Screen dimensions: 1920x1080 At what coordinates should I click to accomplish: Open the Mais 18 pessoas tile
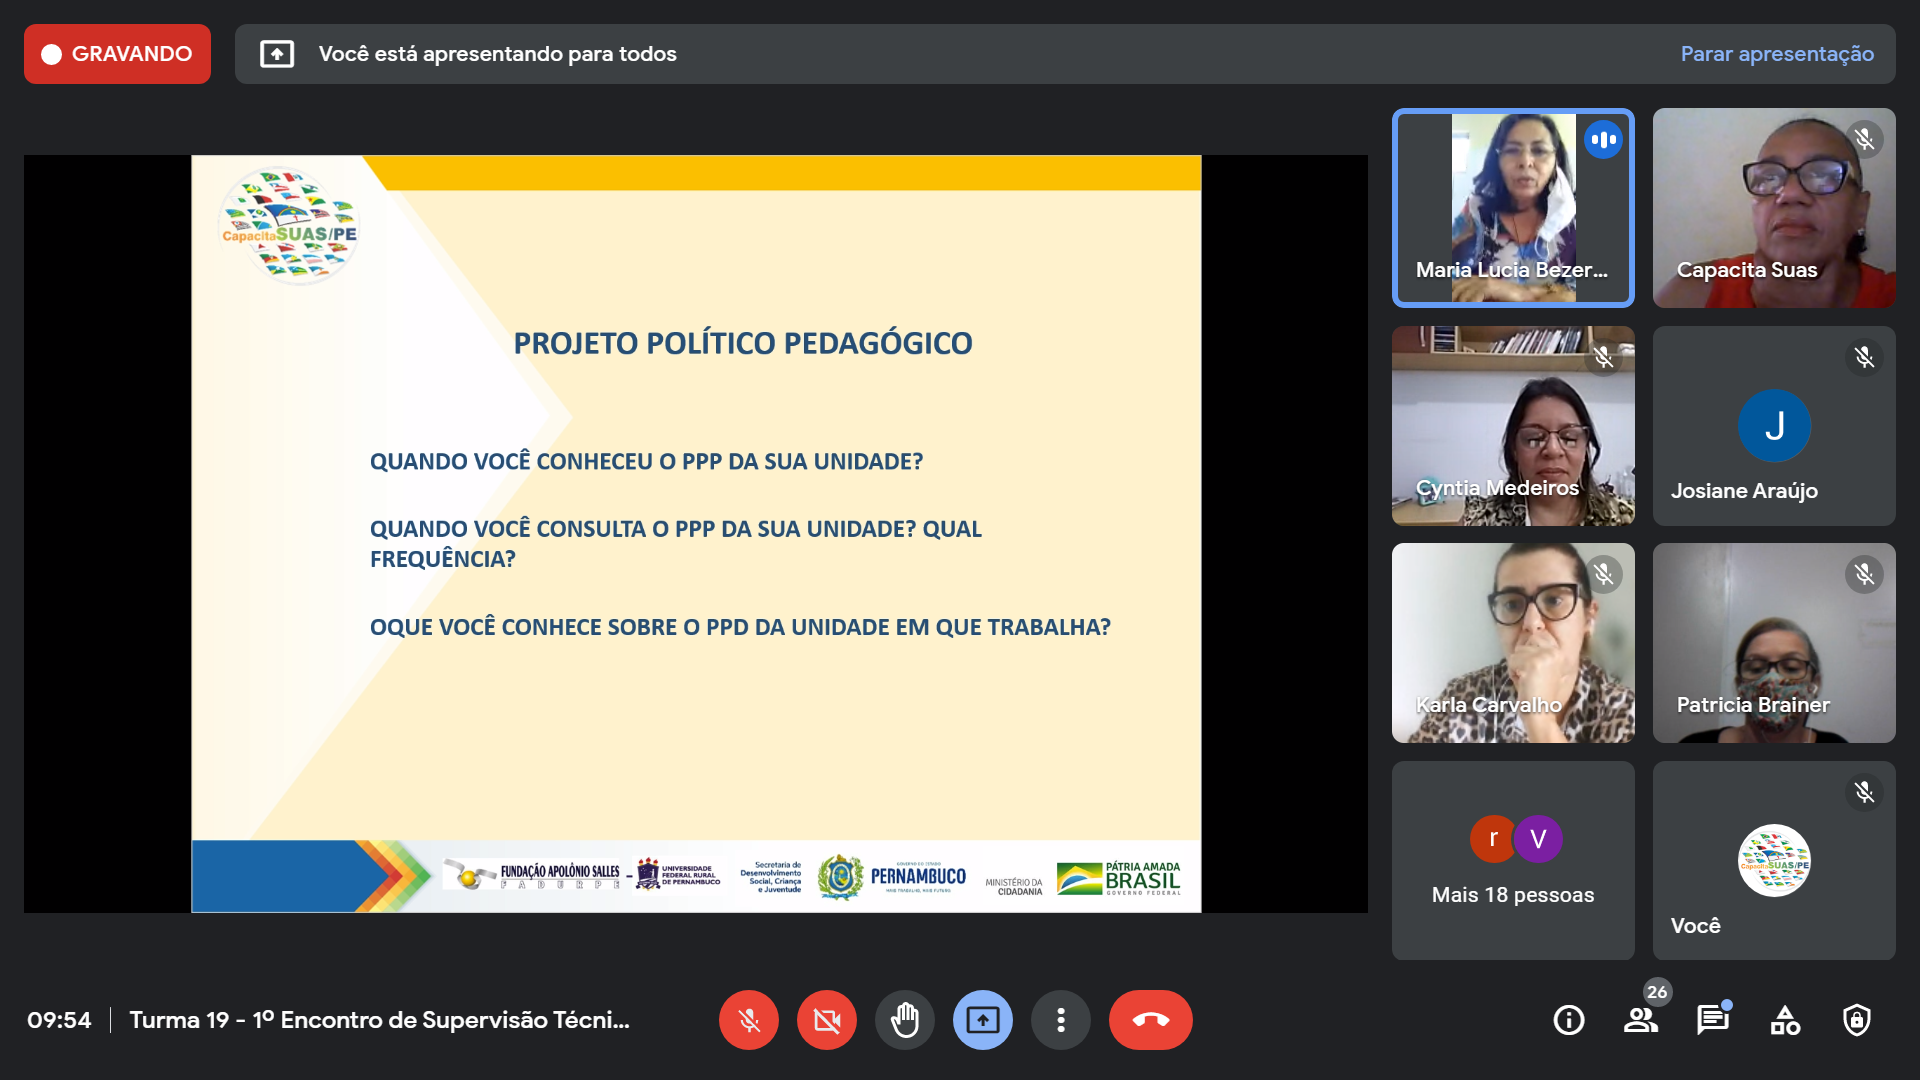click(x=1512, y=860)
